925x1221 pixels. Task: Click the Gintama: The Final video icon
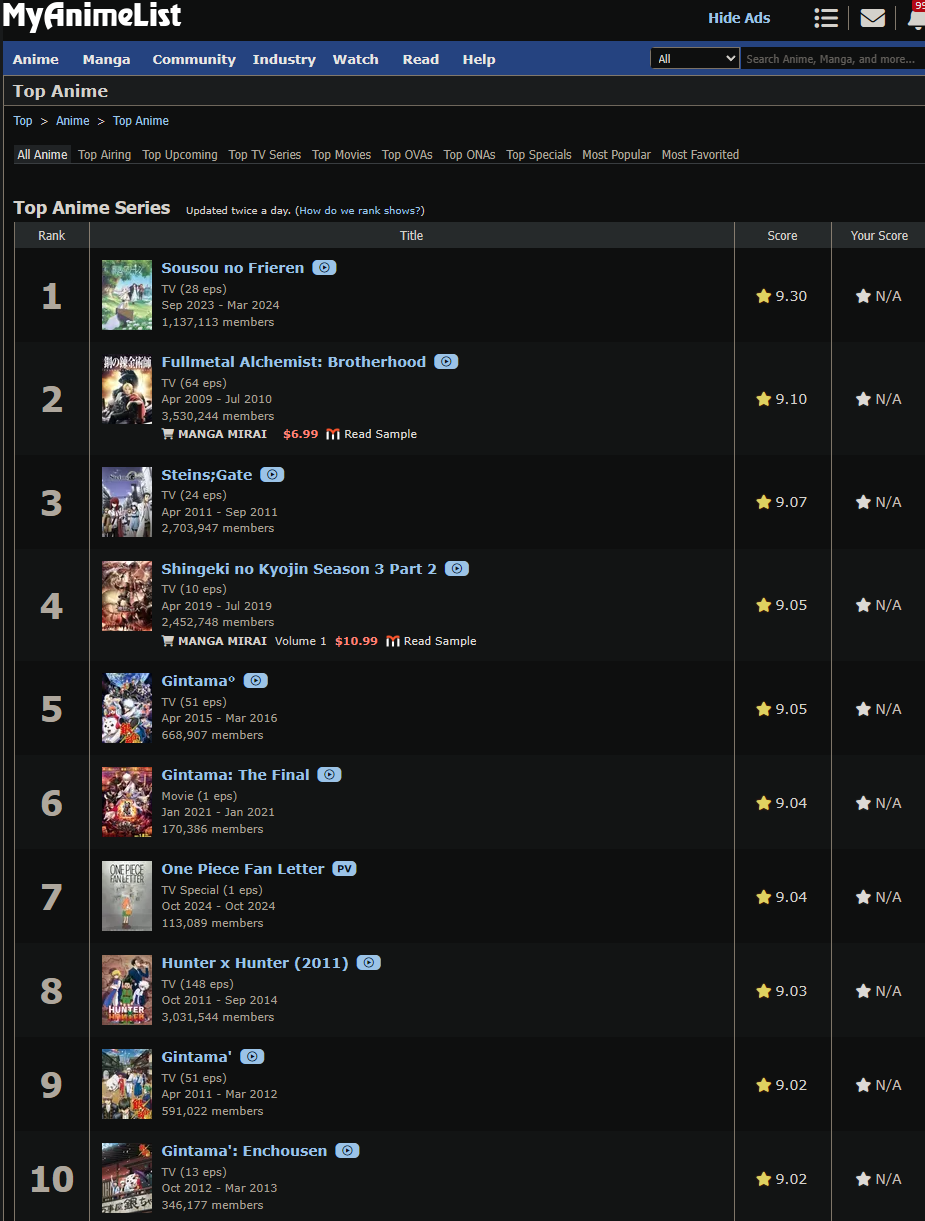(330, 775)
